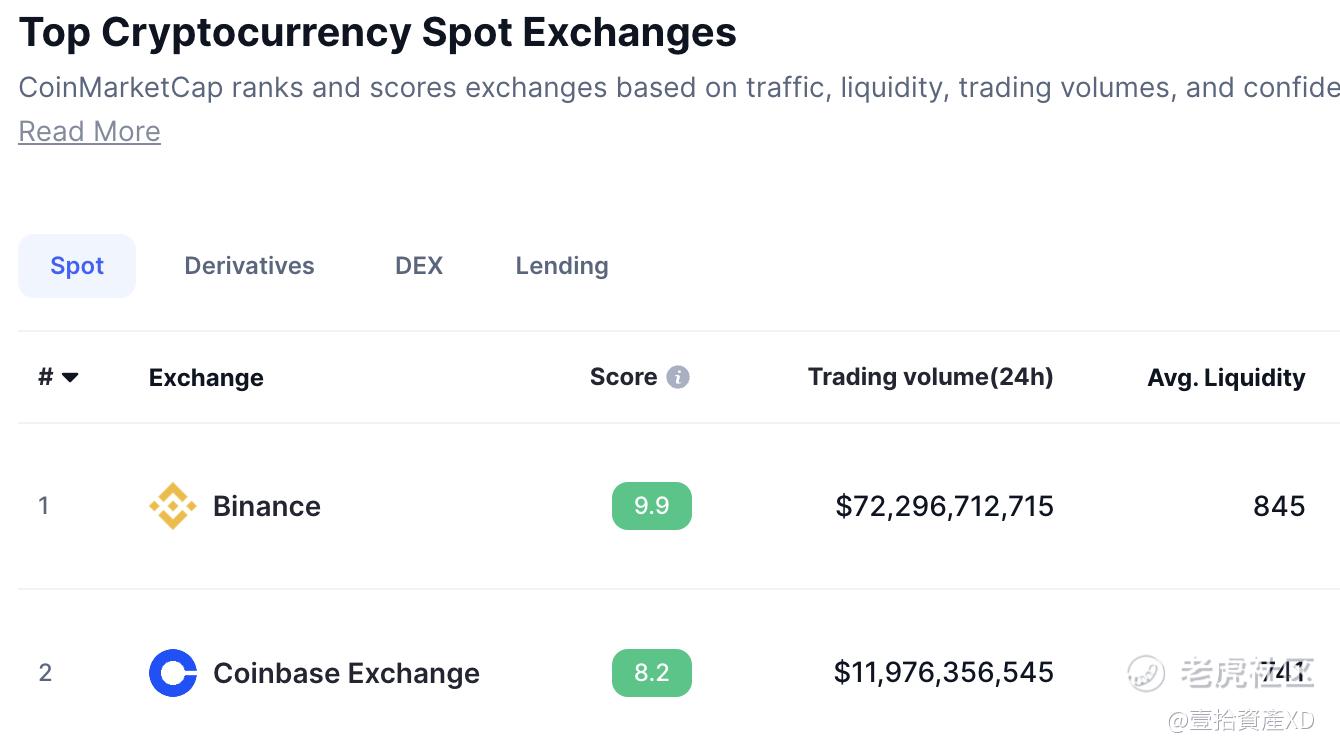Click Binance's 9.9 score badge
This screenshot has width=1340, height=750.
tap(652, 506)
